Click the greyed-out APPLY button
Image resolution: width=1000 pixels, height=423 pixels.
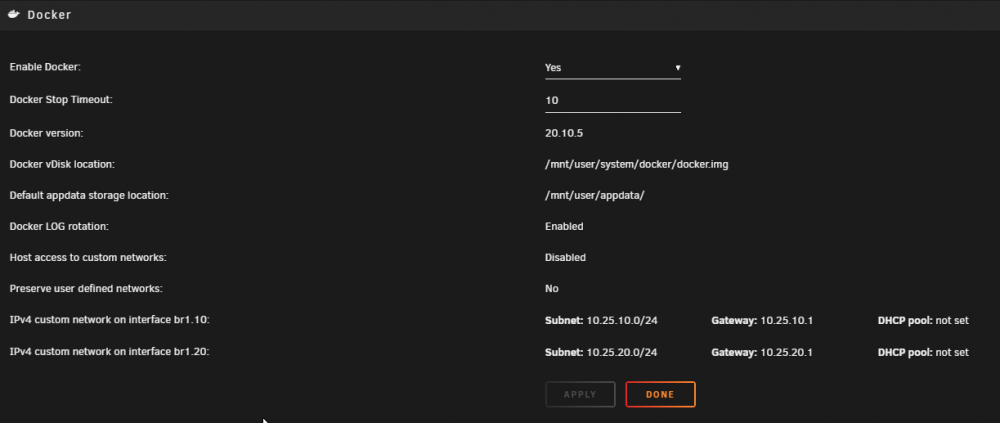[x=580, y=394]
